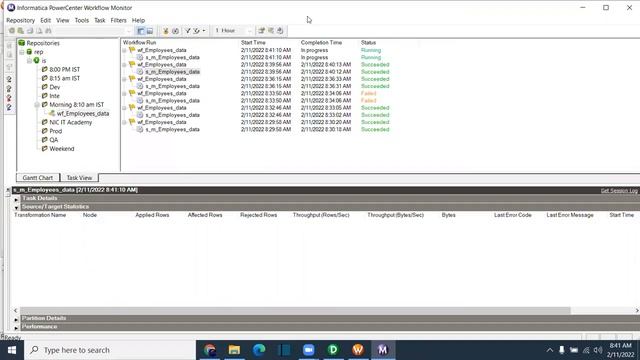Click the Get Session Log link

click(x=618, y=191)
